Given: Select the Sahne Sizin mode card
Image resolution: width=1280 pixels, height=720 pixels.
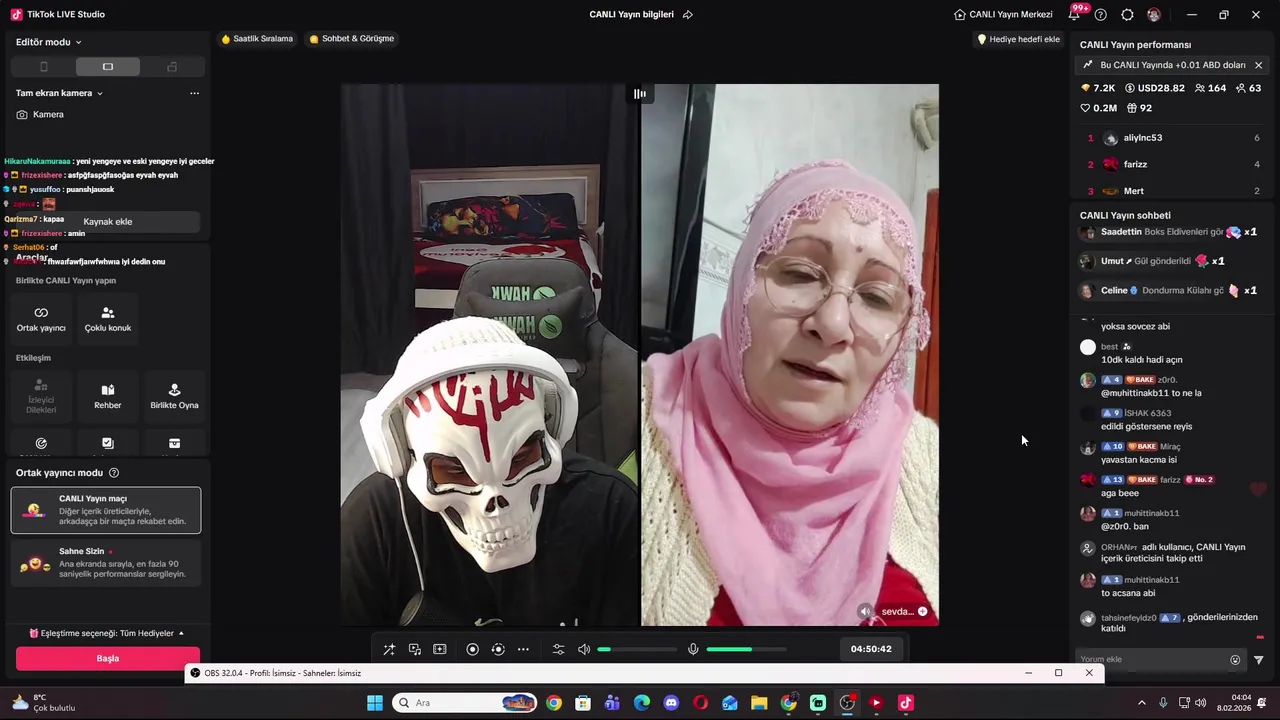Looking at the screenshot, I should [106, 563].
